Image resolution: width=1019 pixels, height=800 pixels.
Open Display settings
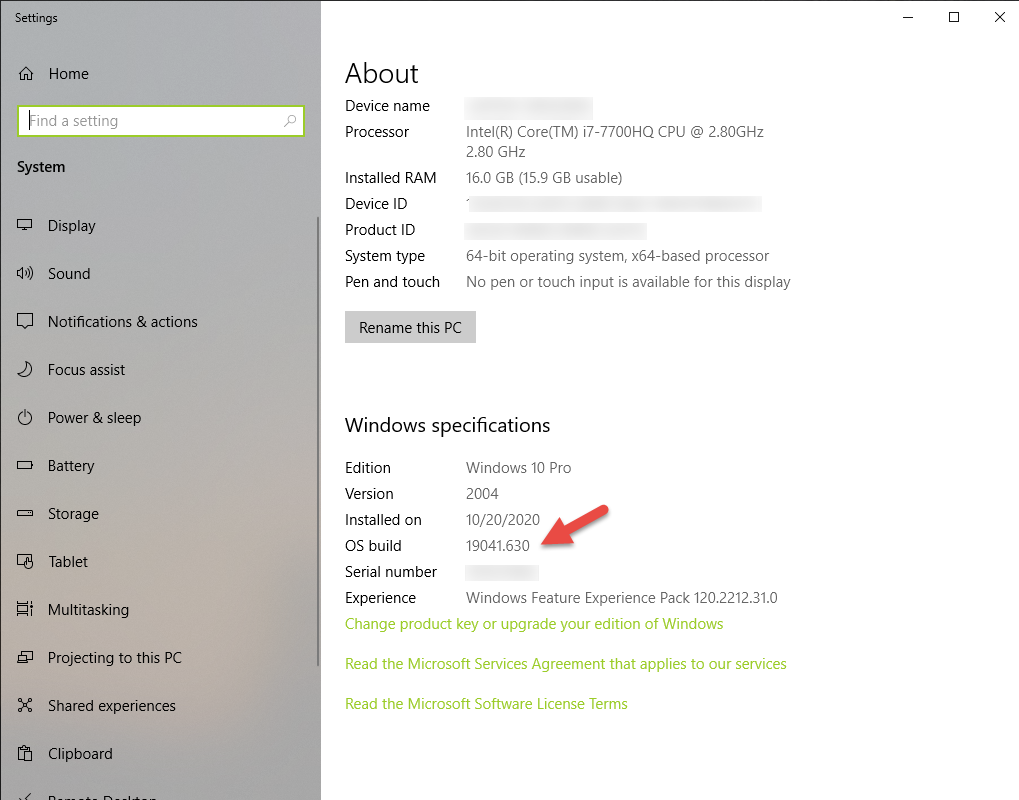[71, 226]
